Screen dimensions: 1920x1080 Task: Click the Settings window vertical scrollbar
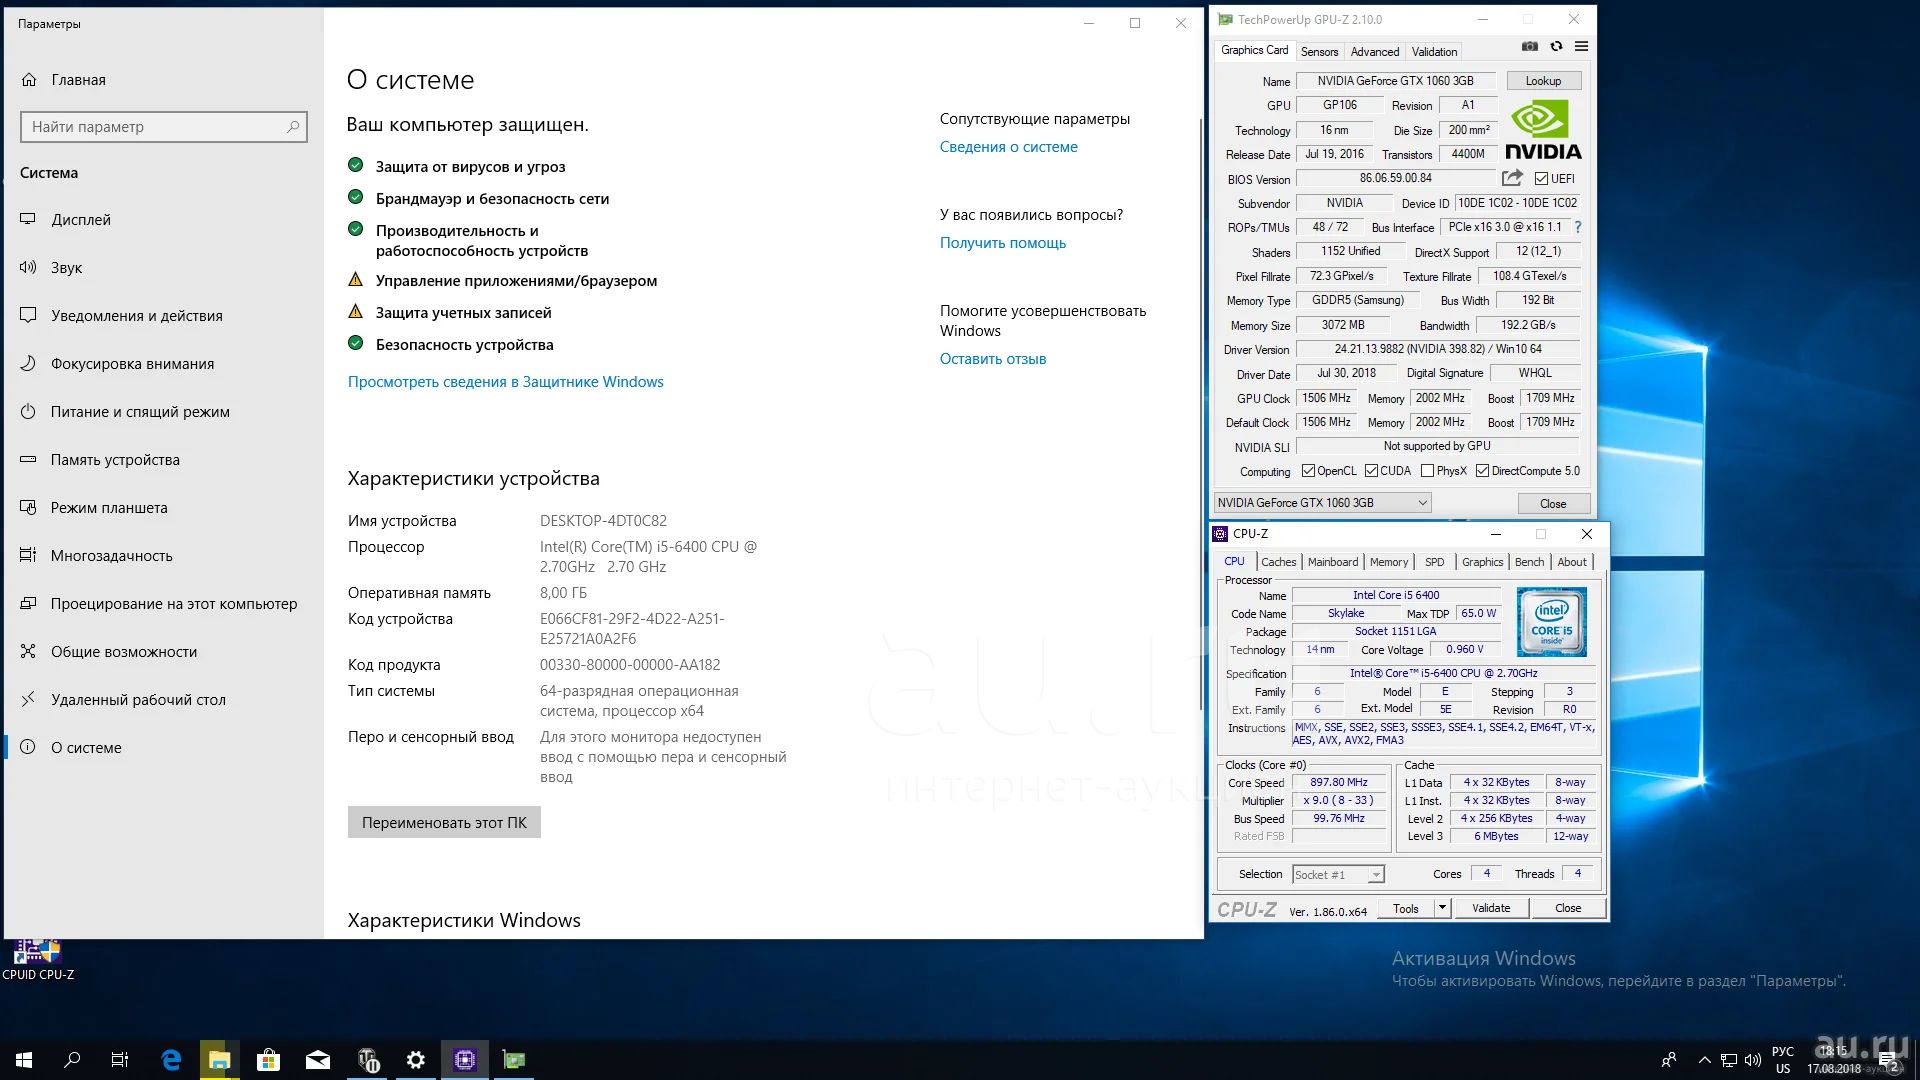pyautogui.click(x=1200, y=412)
